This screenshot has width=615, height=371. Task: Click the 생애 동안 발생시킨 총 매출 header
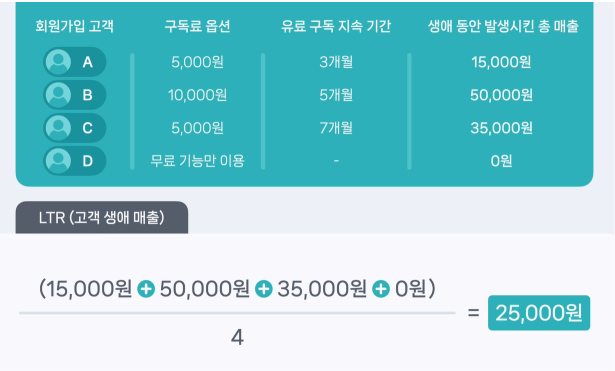coord(503,26)
